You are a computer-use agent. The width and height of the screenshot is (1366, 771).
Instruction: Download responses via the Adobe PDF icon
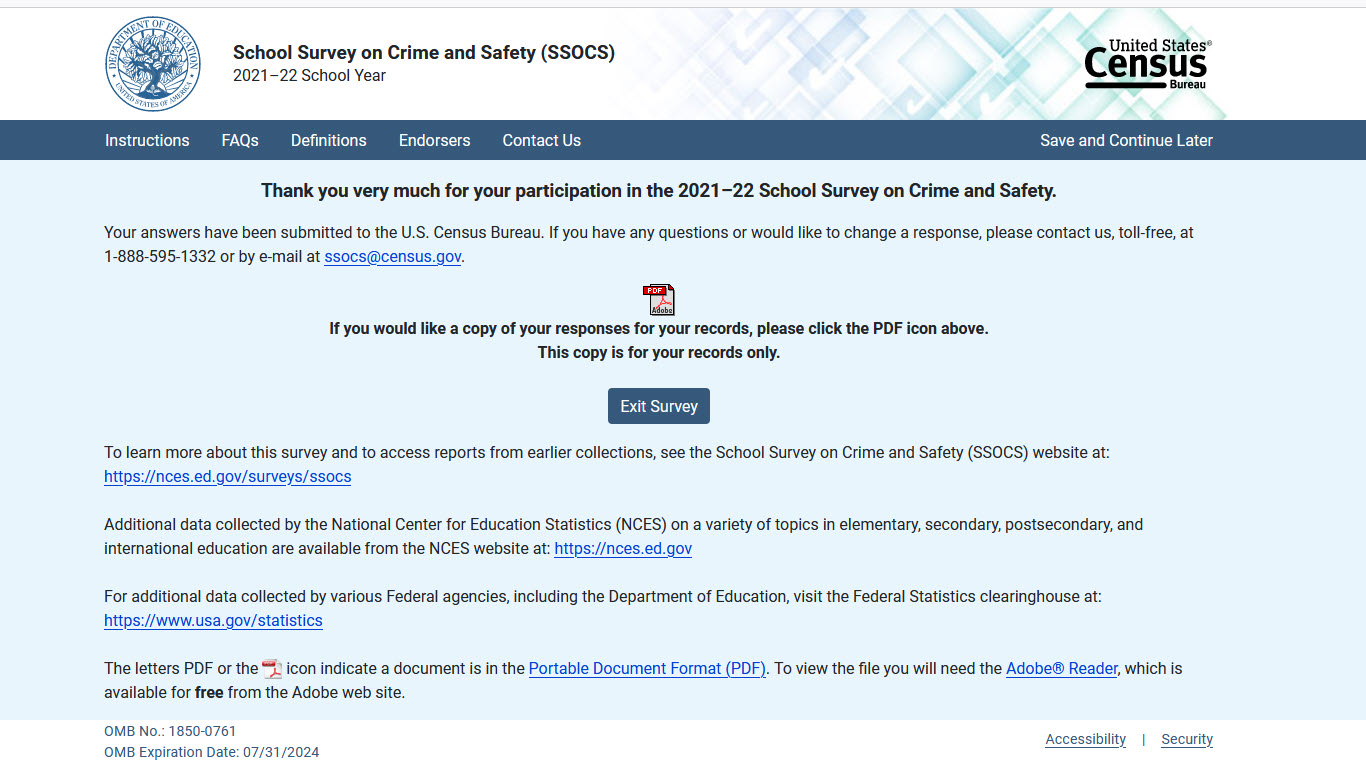(x=659, y=299)
